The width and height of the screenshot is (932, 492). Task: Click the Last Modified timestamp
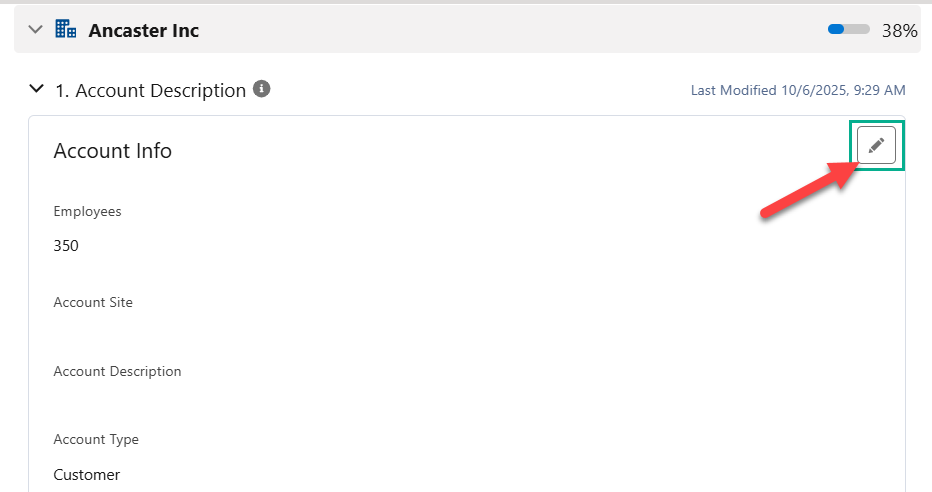(x=798, y=90)
